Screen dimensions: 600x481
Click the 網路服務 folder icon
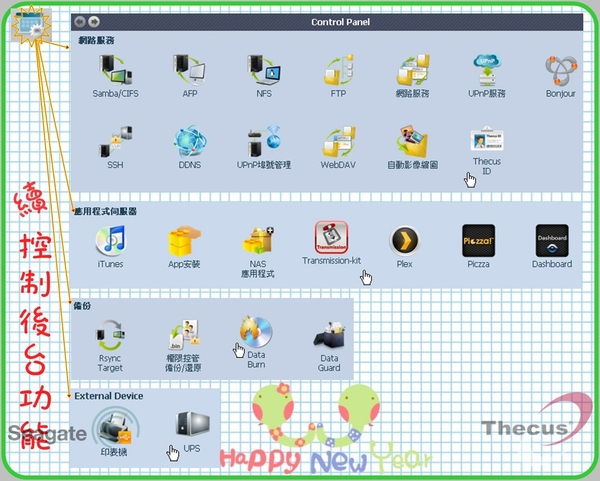[x=412, y=70]
